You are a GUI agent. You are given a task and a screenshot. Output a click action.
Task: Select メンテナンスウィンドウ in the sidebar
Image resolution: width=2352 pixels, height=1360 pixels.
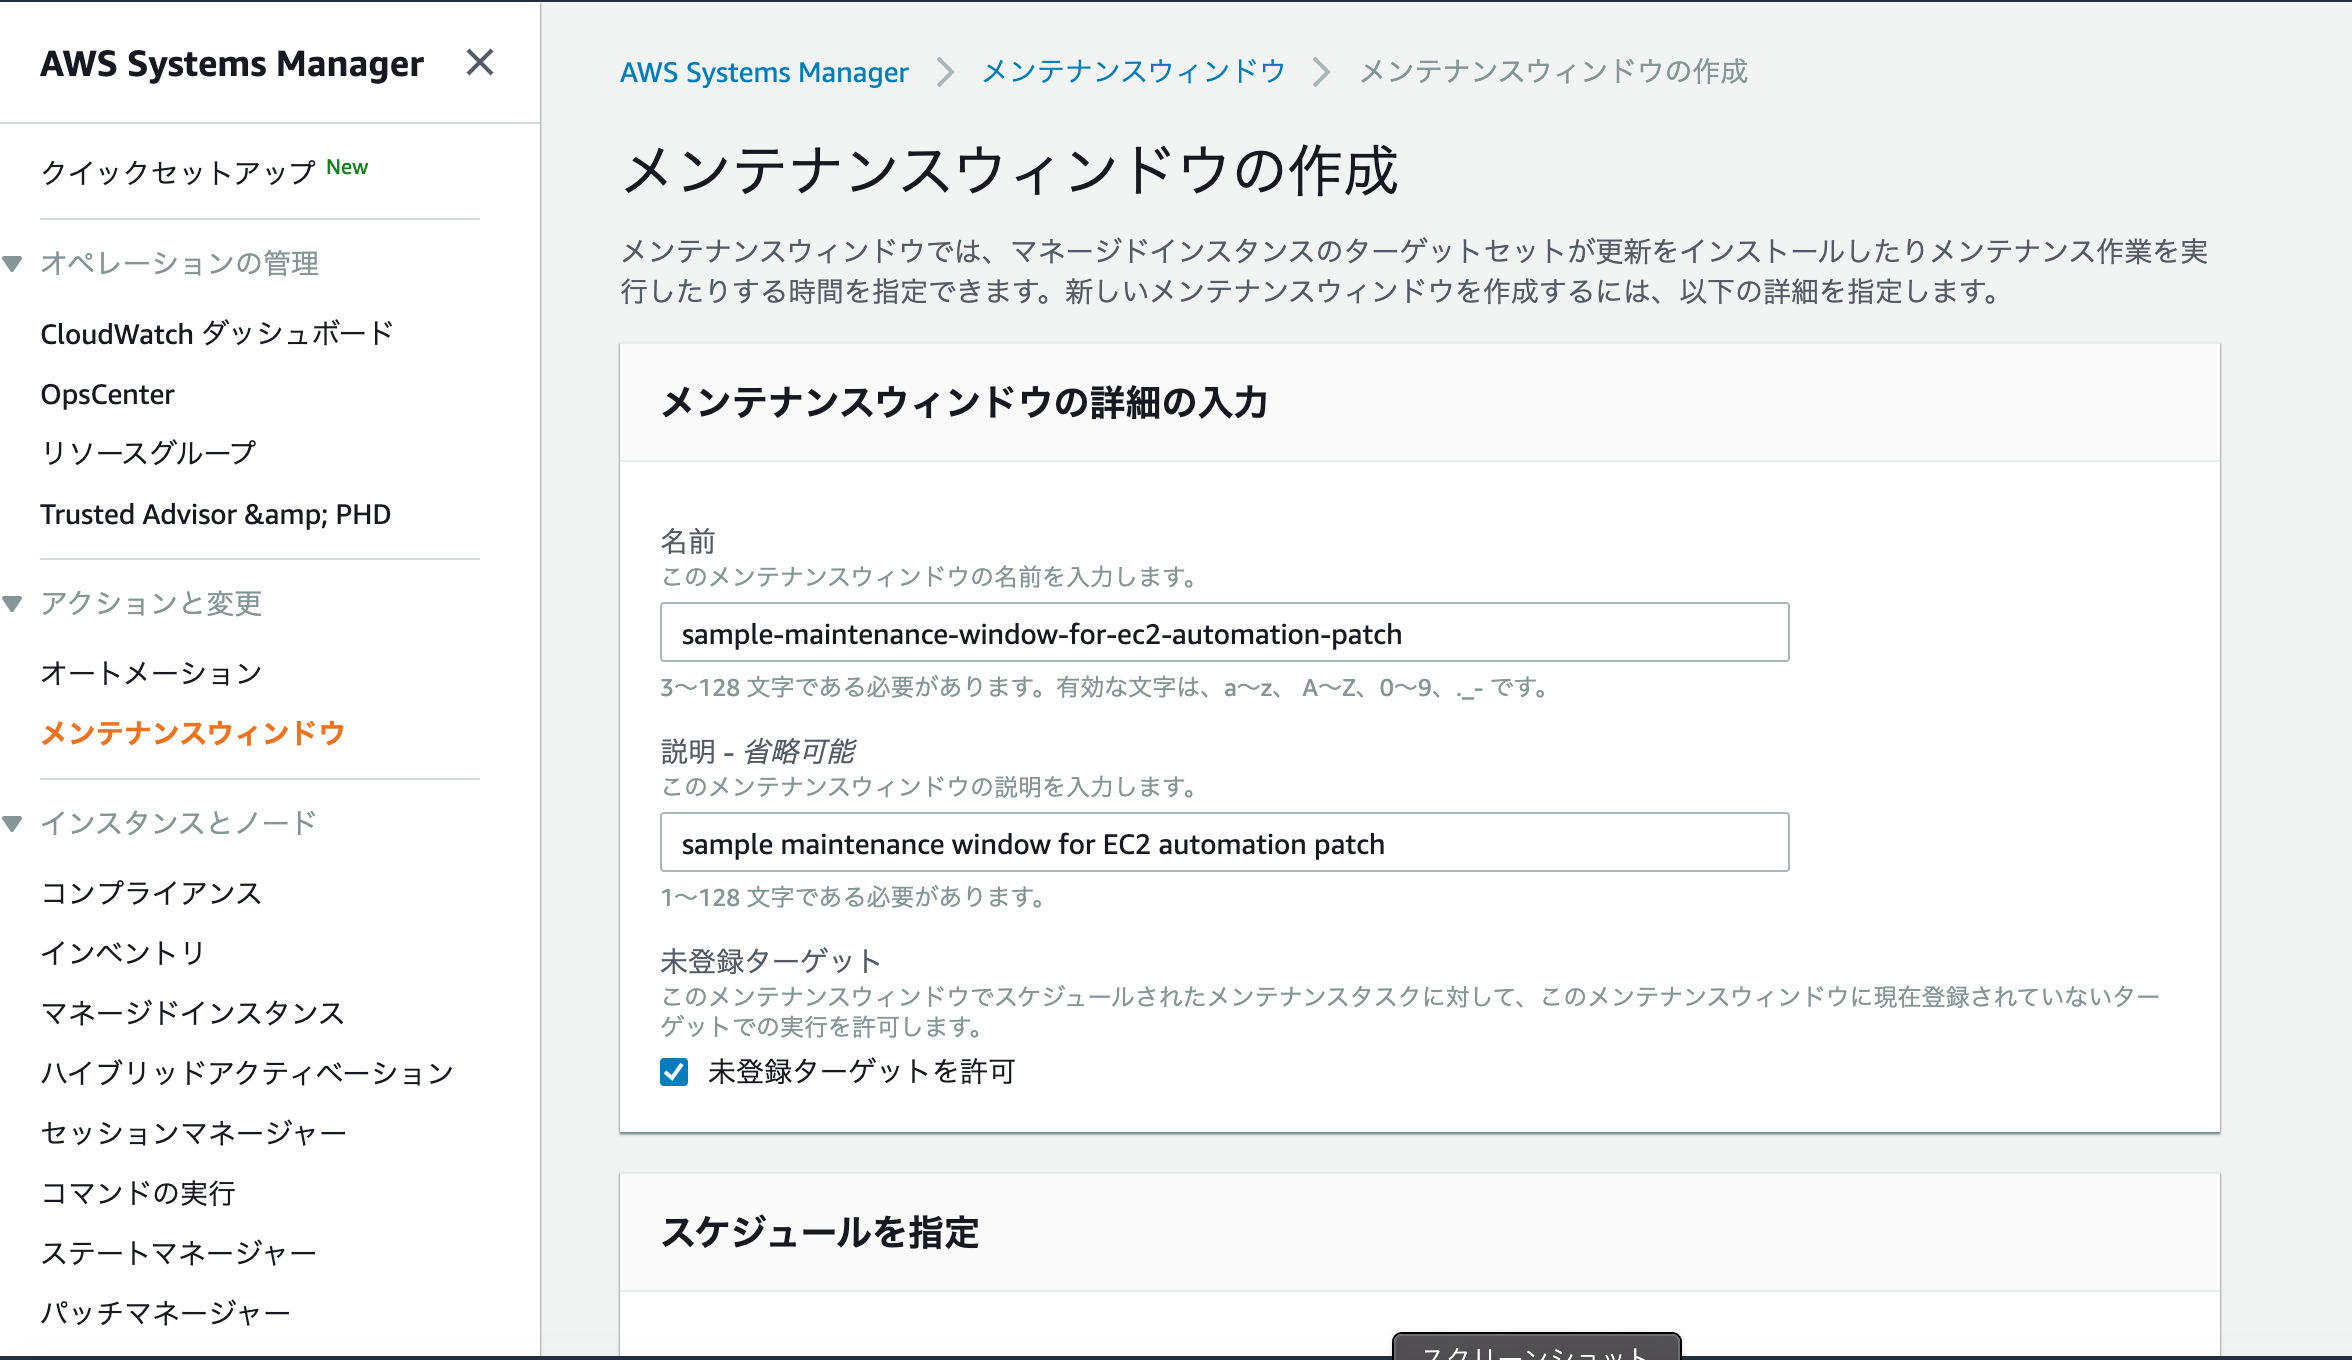tap(193, 733)
